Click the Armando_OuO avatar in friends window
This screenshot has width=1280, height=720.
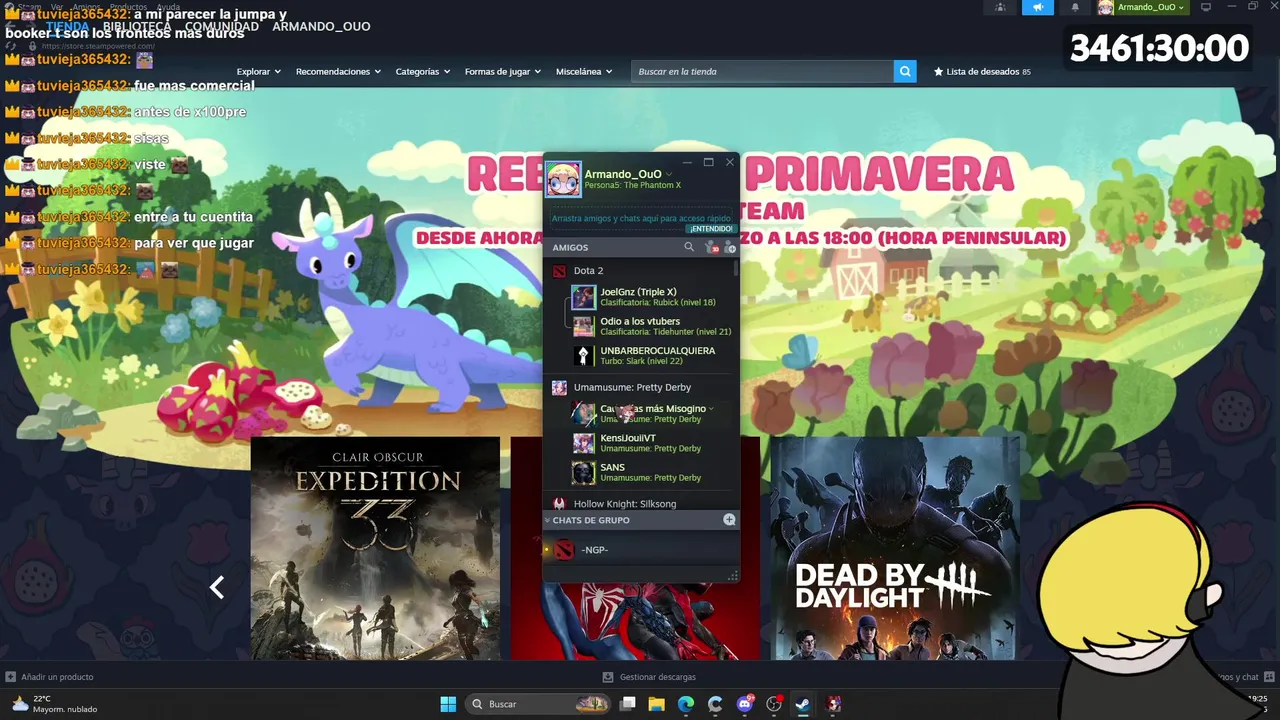pyautogui.click(x=563, y=179)
